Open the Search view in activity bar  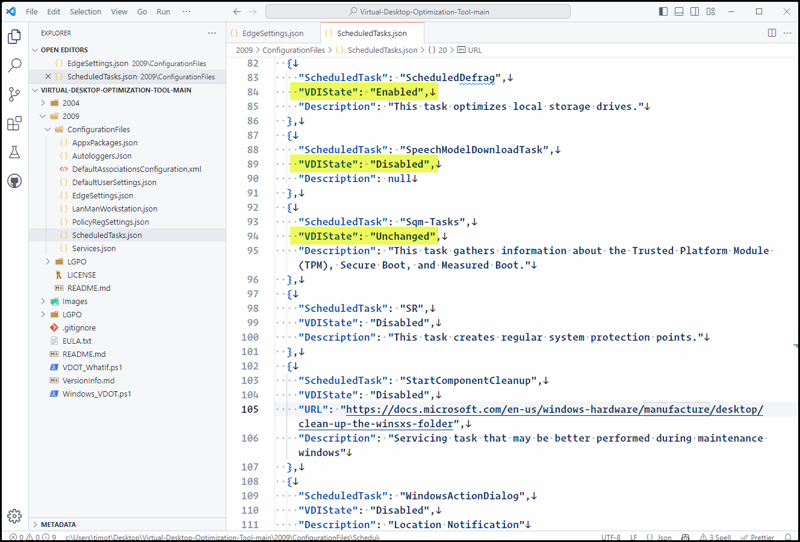coord(14,65)
